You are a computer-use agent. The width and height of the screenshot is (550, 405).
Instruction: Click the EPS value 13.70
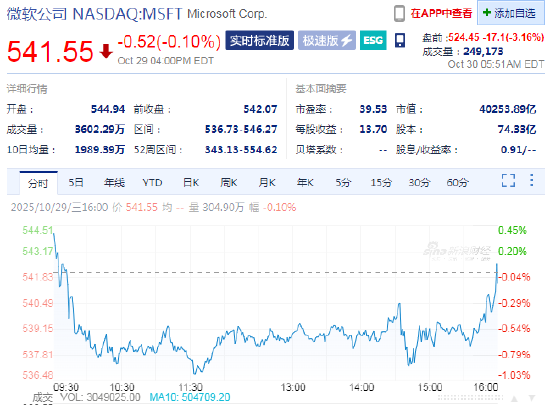click(x=373, y=129)
